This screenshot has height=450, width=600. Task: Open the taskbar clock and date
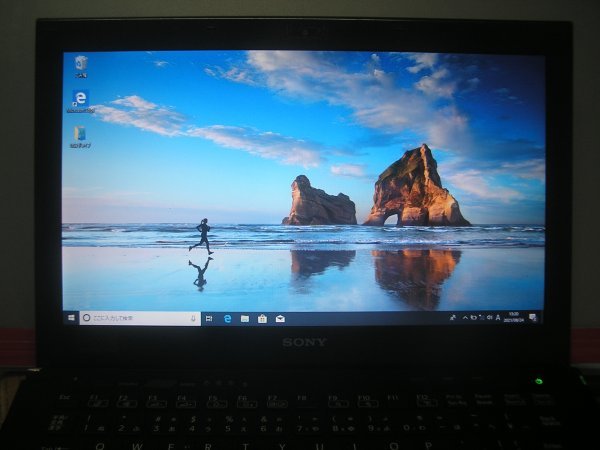[514, 318]
